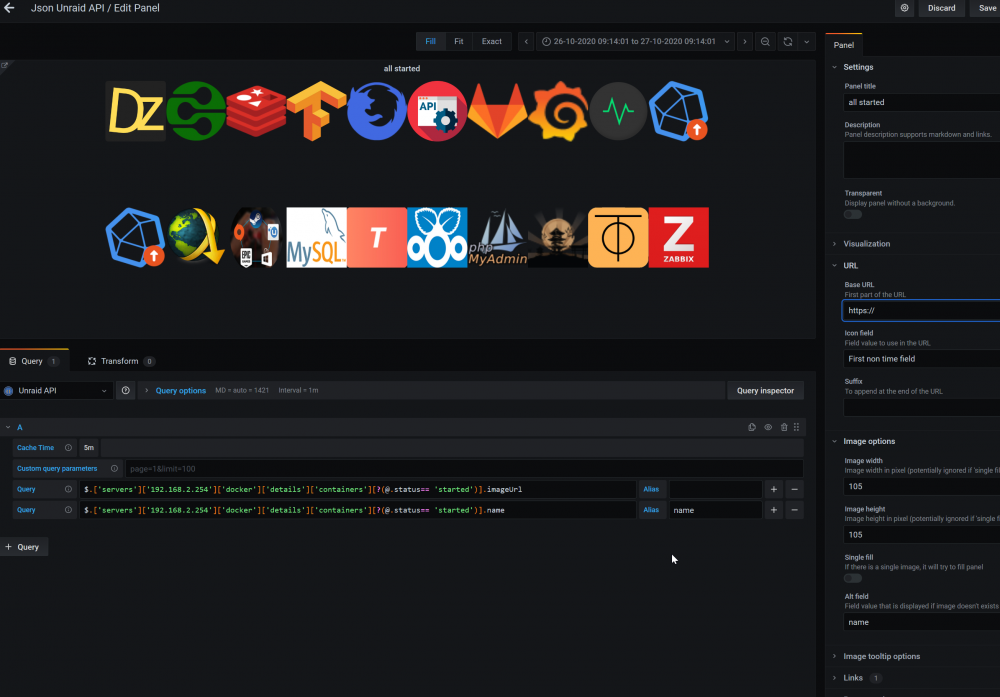Focus the Image height input
The image size is (1000, 697).
click(922, 535)
